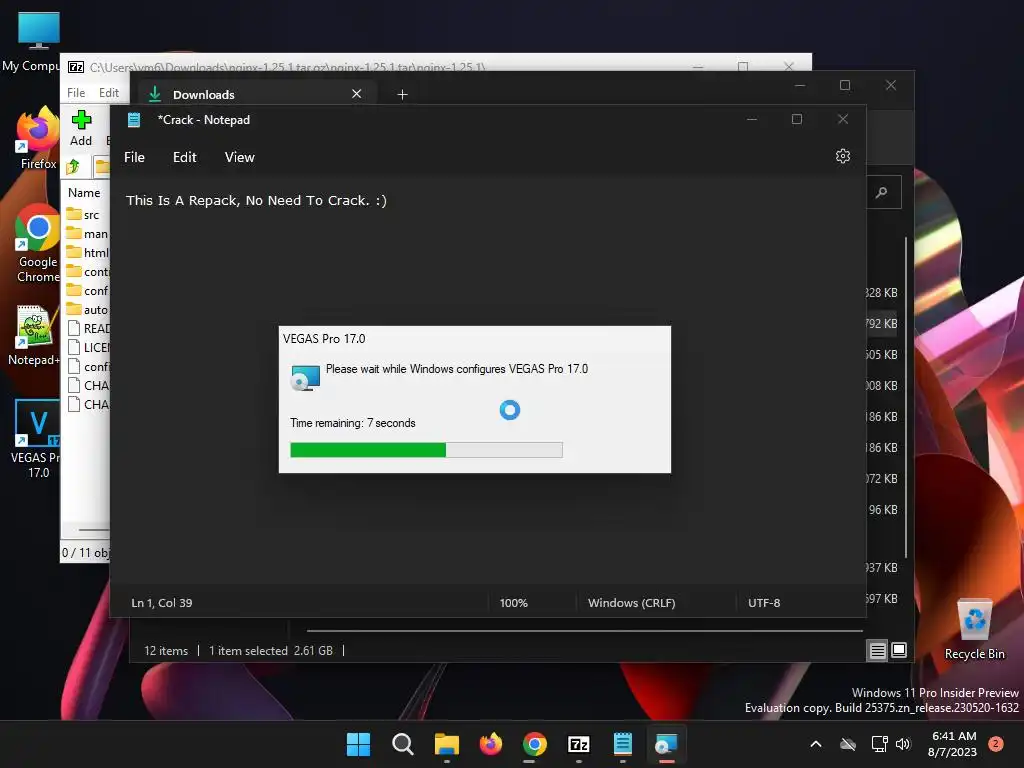Select the auto folder in 7-Zip
The image size is (1024, 768).
click(88, 310)
